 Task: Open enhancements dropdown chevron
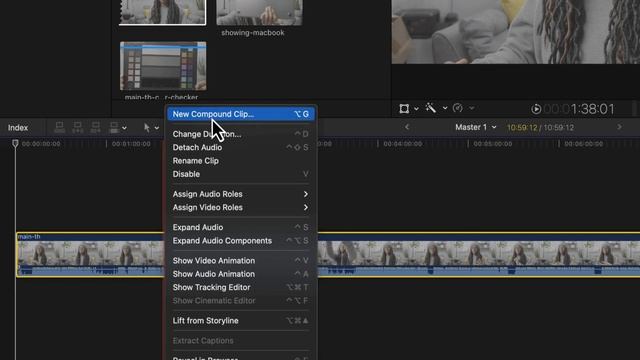tap(445, 108)
